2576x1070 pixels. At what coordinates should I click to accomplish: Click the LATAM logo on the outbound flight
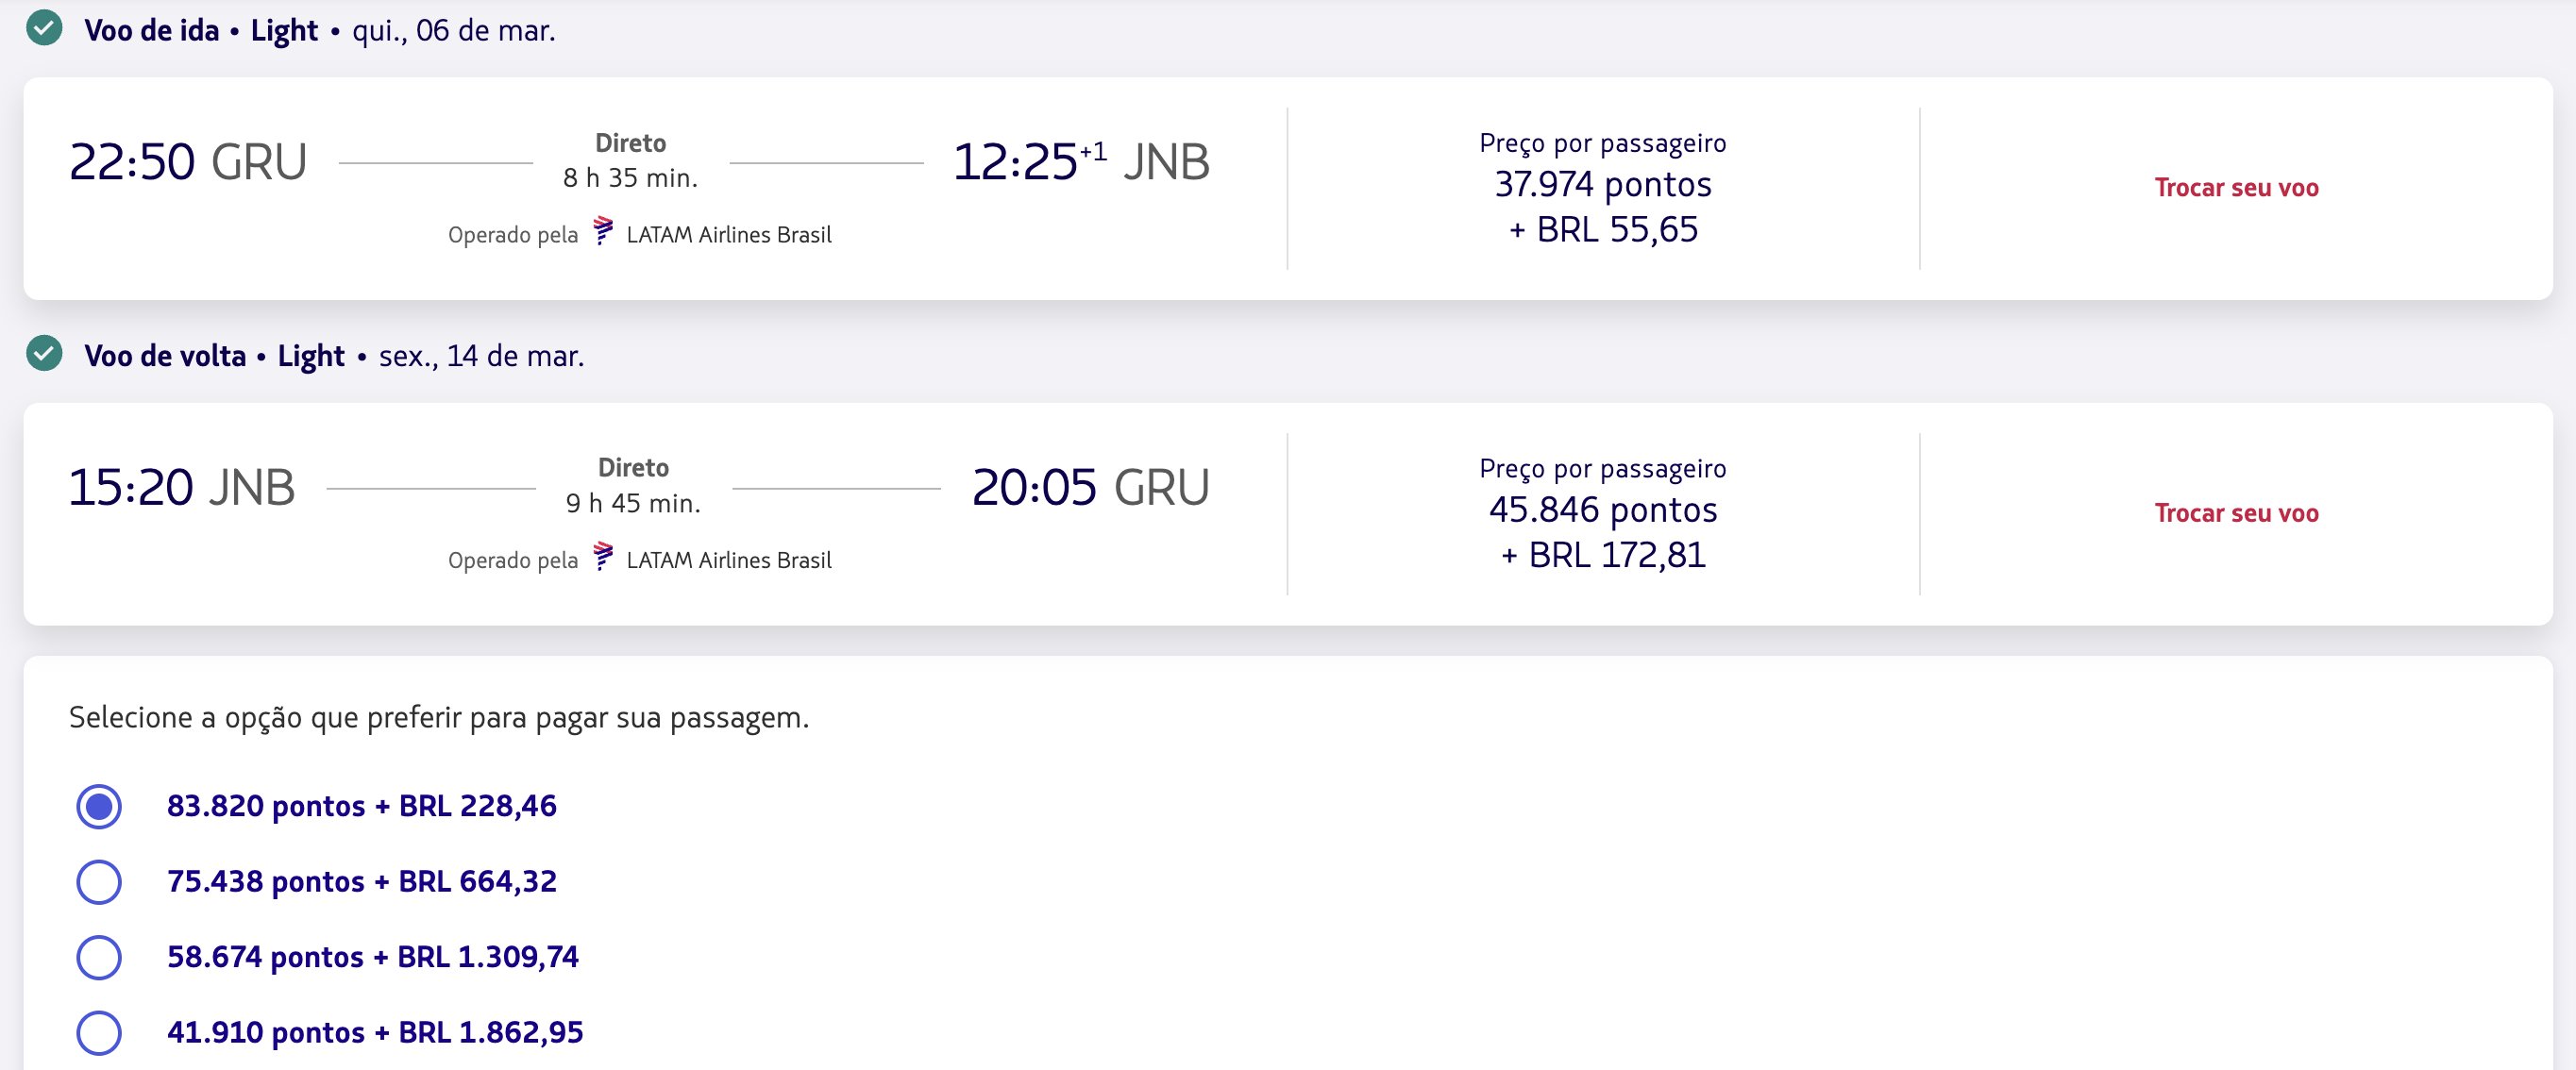click(x=603, y=230)
